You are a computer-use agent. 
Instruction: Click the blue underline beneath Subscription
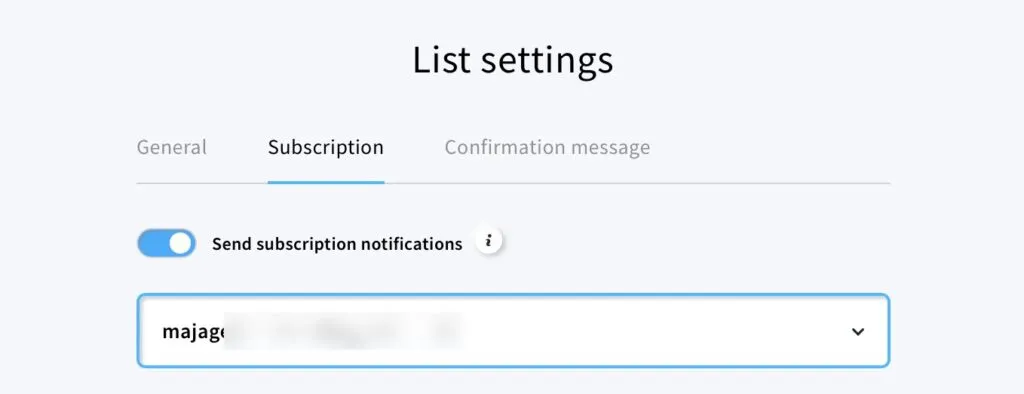click(326, 182)
